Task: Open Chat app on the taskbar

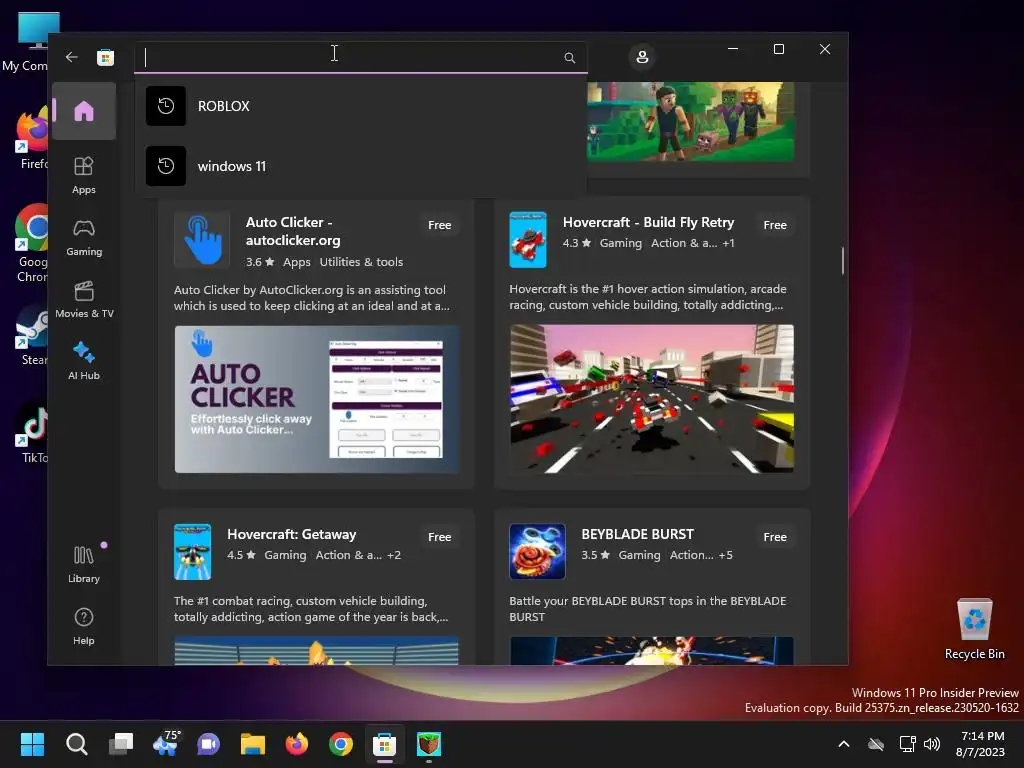Action: click(x=209, y=744)
